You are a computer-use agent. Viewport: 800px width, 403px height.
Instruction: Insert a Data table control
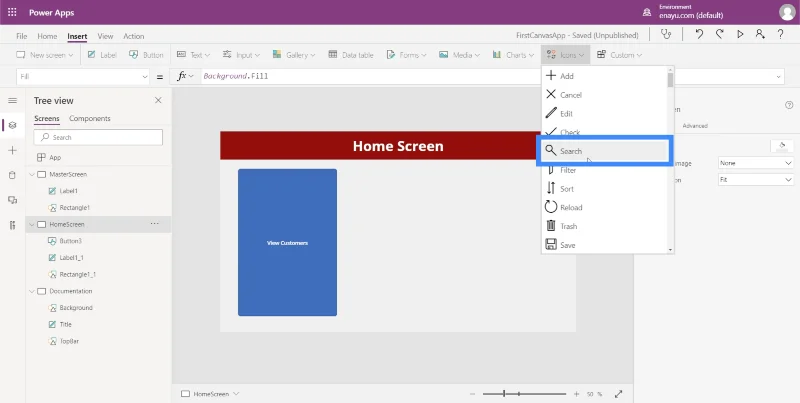[x=351, y=55]
